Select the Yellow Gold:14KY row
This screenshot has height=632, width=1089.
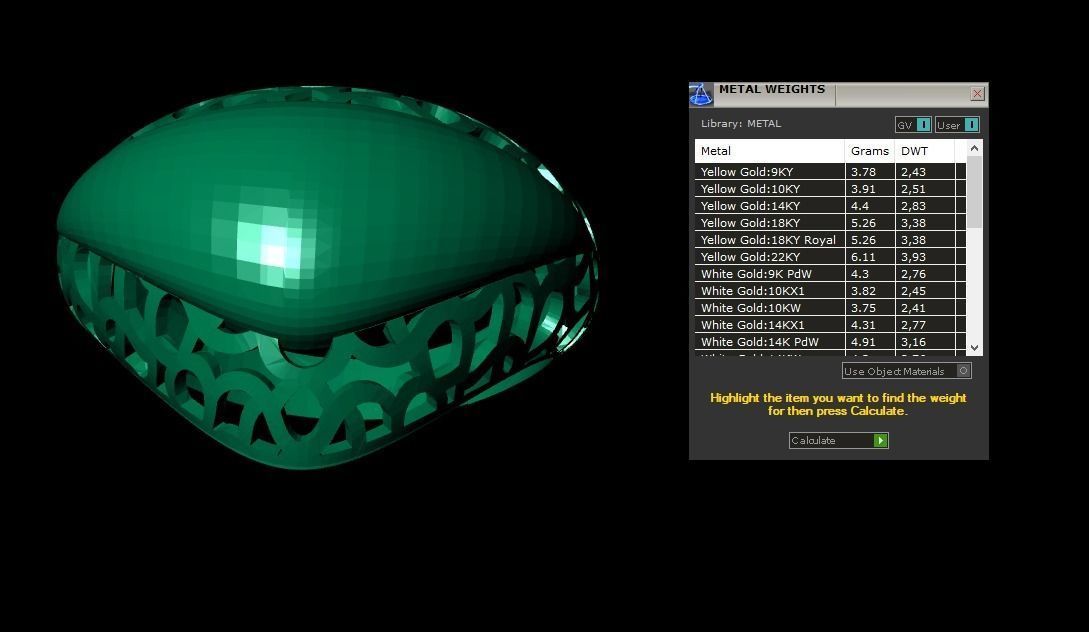coord(830,206)
